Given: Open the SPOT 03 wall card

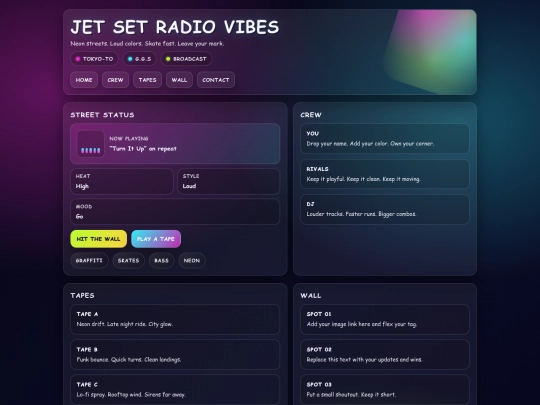Looking at the screenshot, I should click(x=385, y=390).
